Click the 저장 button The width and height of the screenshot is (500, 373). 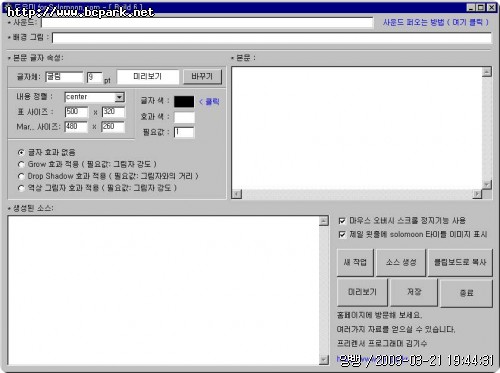click(414, 292)
